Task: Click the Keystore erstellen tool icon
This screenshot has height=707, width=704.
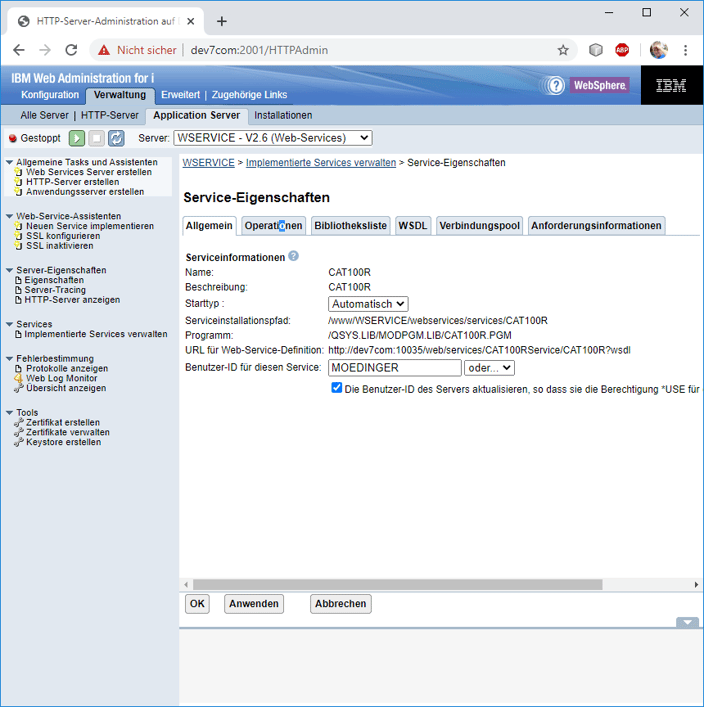Action: pos(18,442)
